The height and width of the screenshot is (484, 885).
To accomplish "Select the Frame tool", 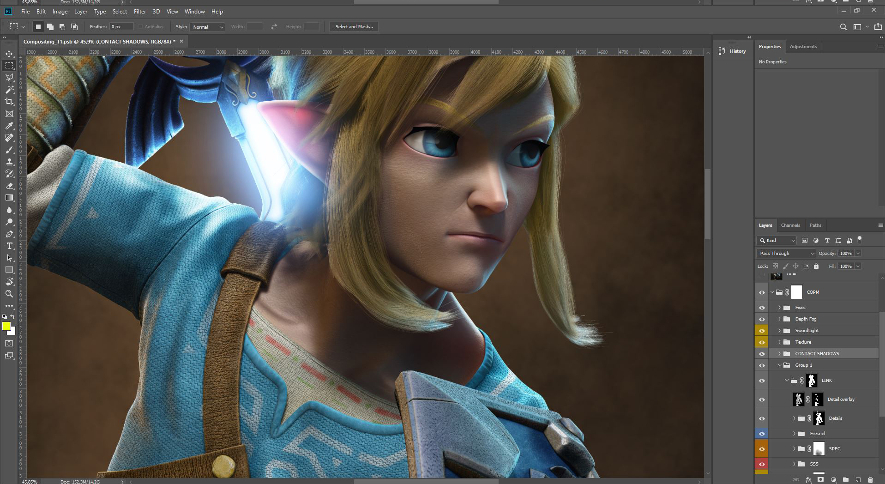I will click(9, 114).
